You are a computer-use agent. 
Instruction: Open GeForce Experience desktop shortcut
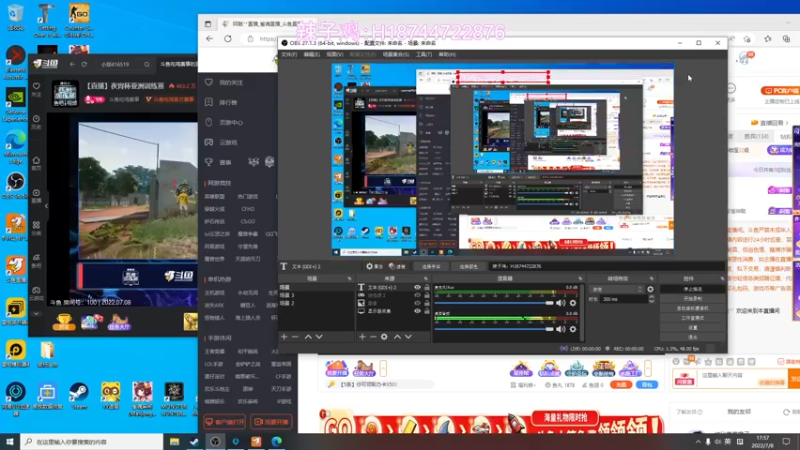click(16, 106)
